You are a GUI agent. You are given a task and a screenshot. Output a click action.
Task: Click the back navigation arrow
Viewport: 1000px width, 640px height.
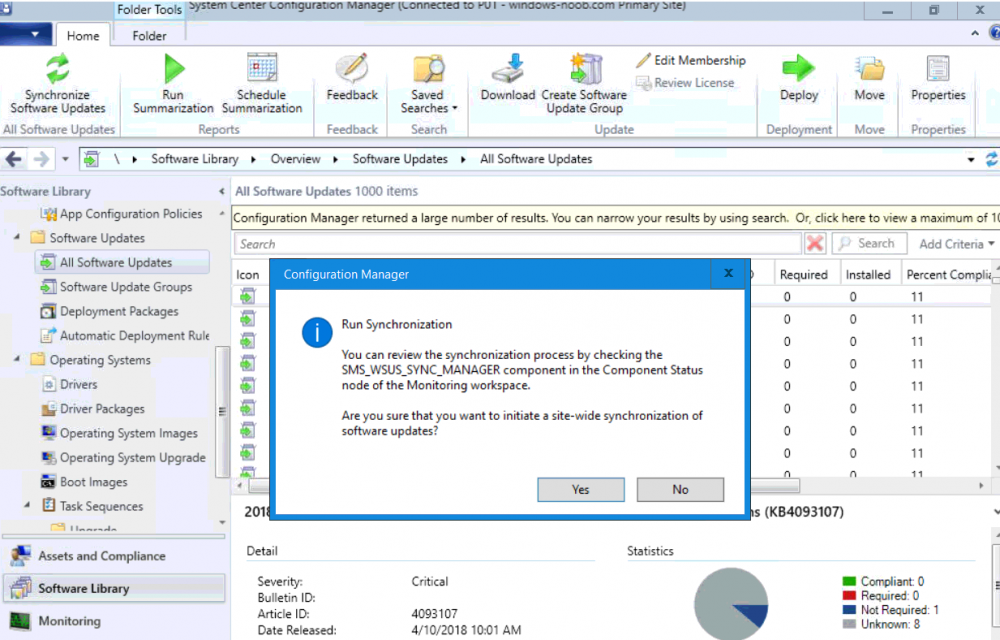click(x=13, y=159)
